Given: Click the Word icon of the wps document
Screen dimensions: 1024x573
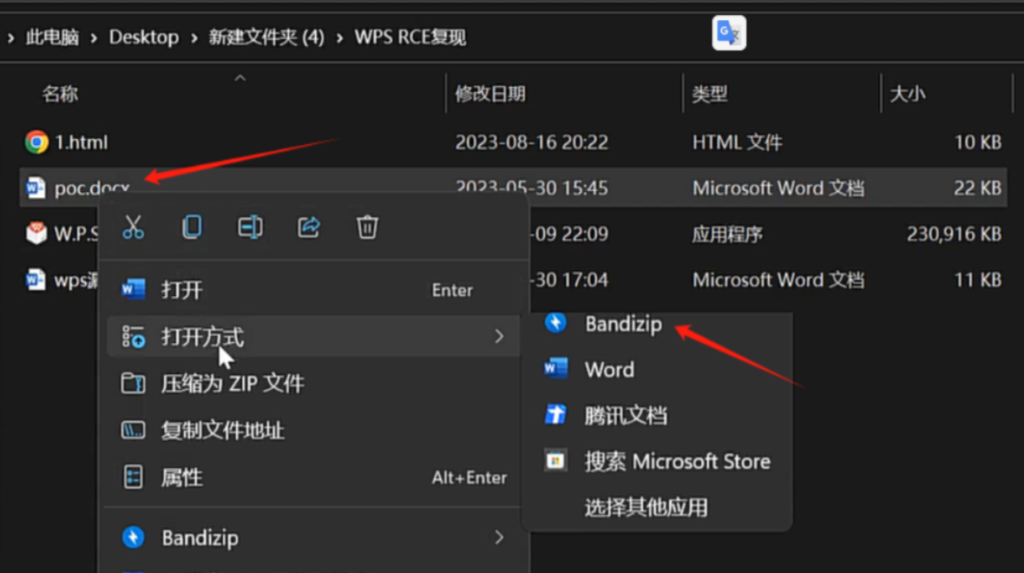Looking at the screenshot, I should coord(35,280).
